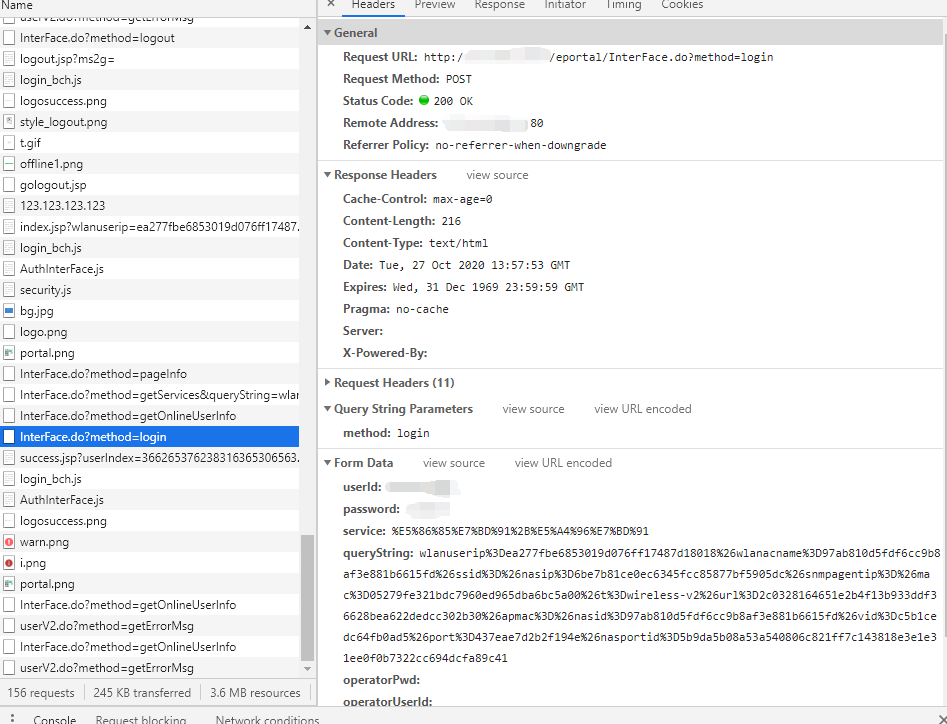947x724 pixels.
Task: Collapse the Response Headers section
Action: click(x=327, y=175)
